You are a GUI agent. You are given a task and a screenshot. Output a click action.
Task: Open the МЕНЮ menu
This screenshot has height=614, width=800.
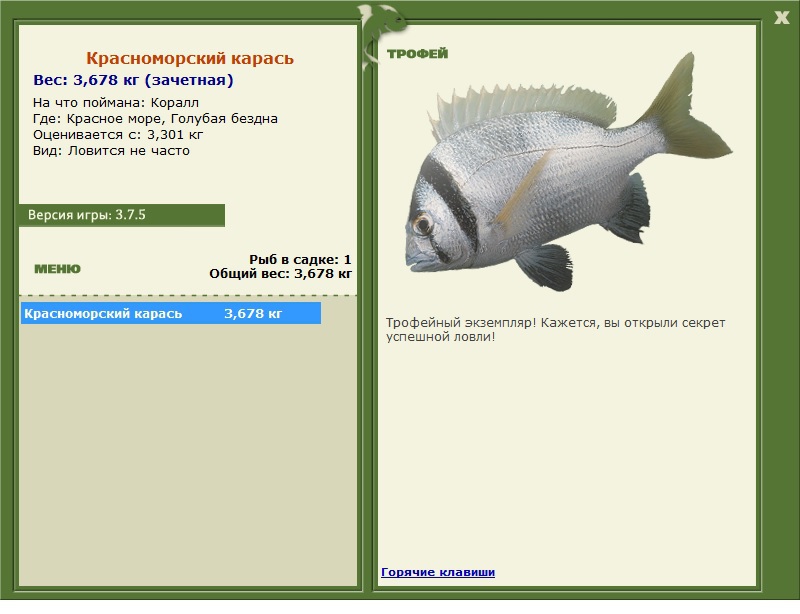[x=57, y=269]
